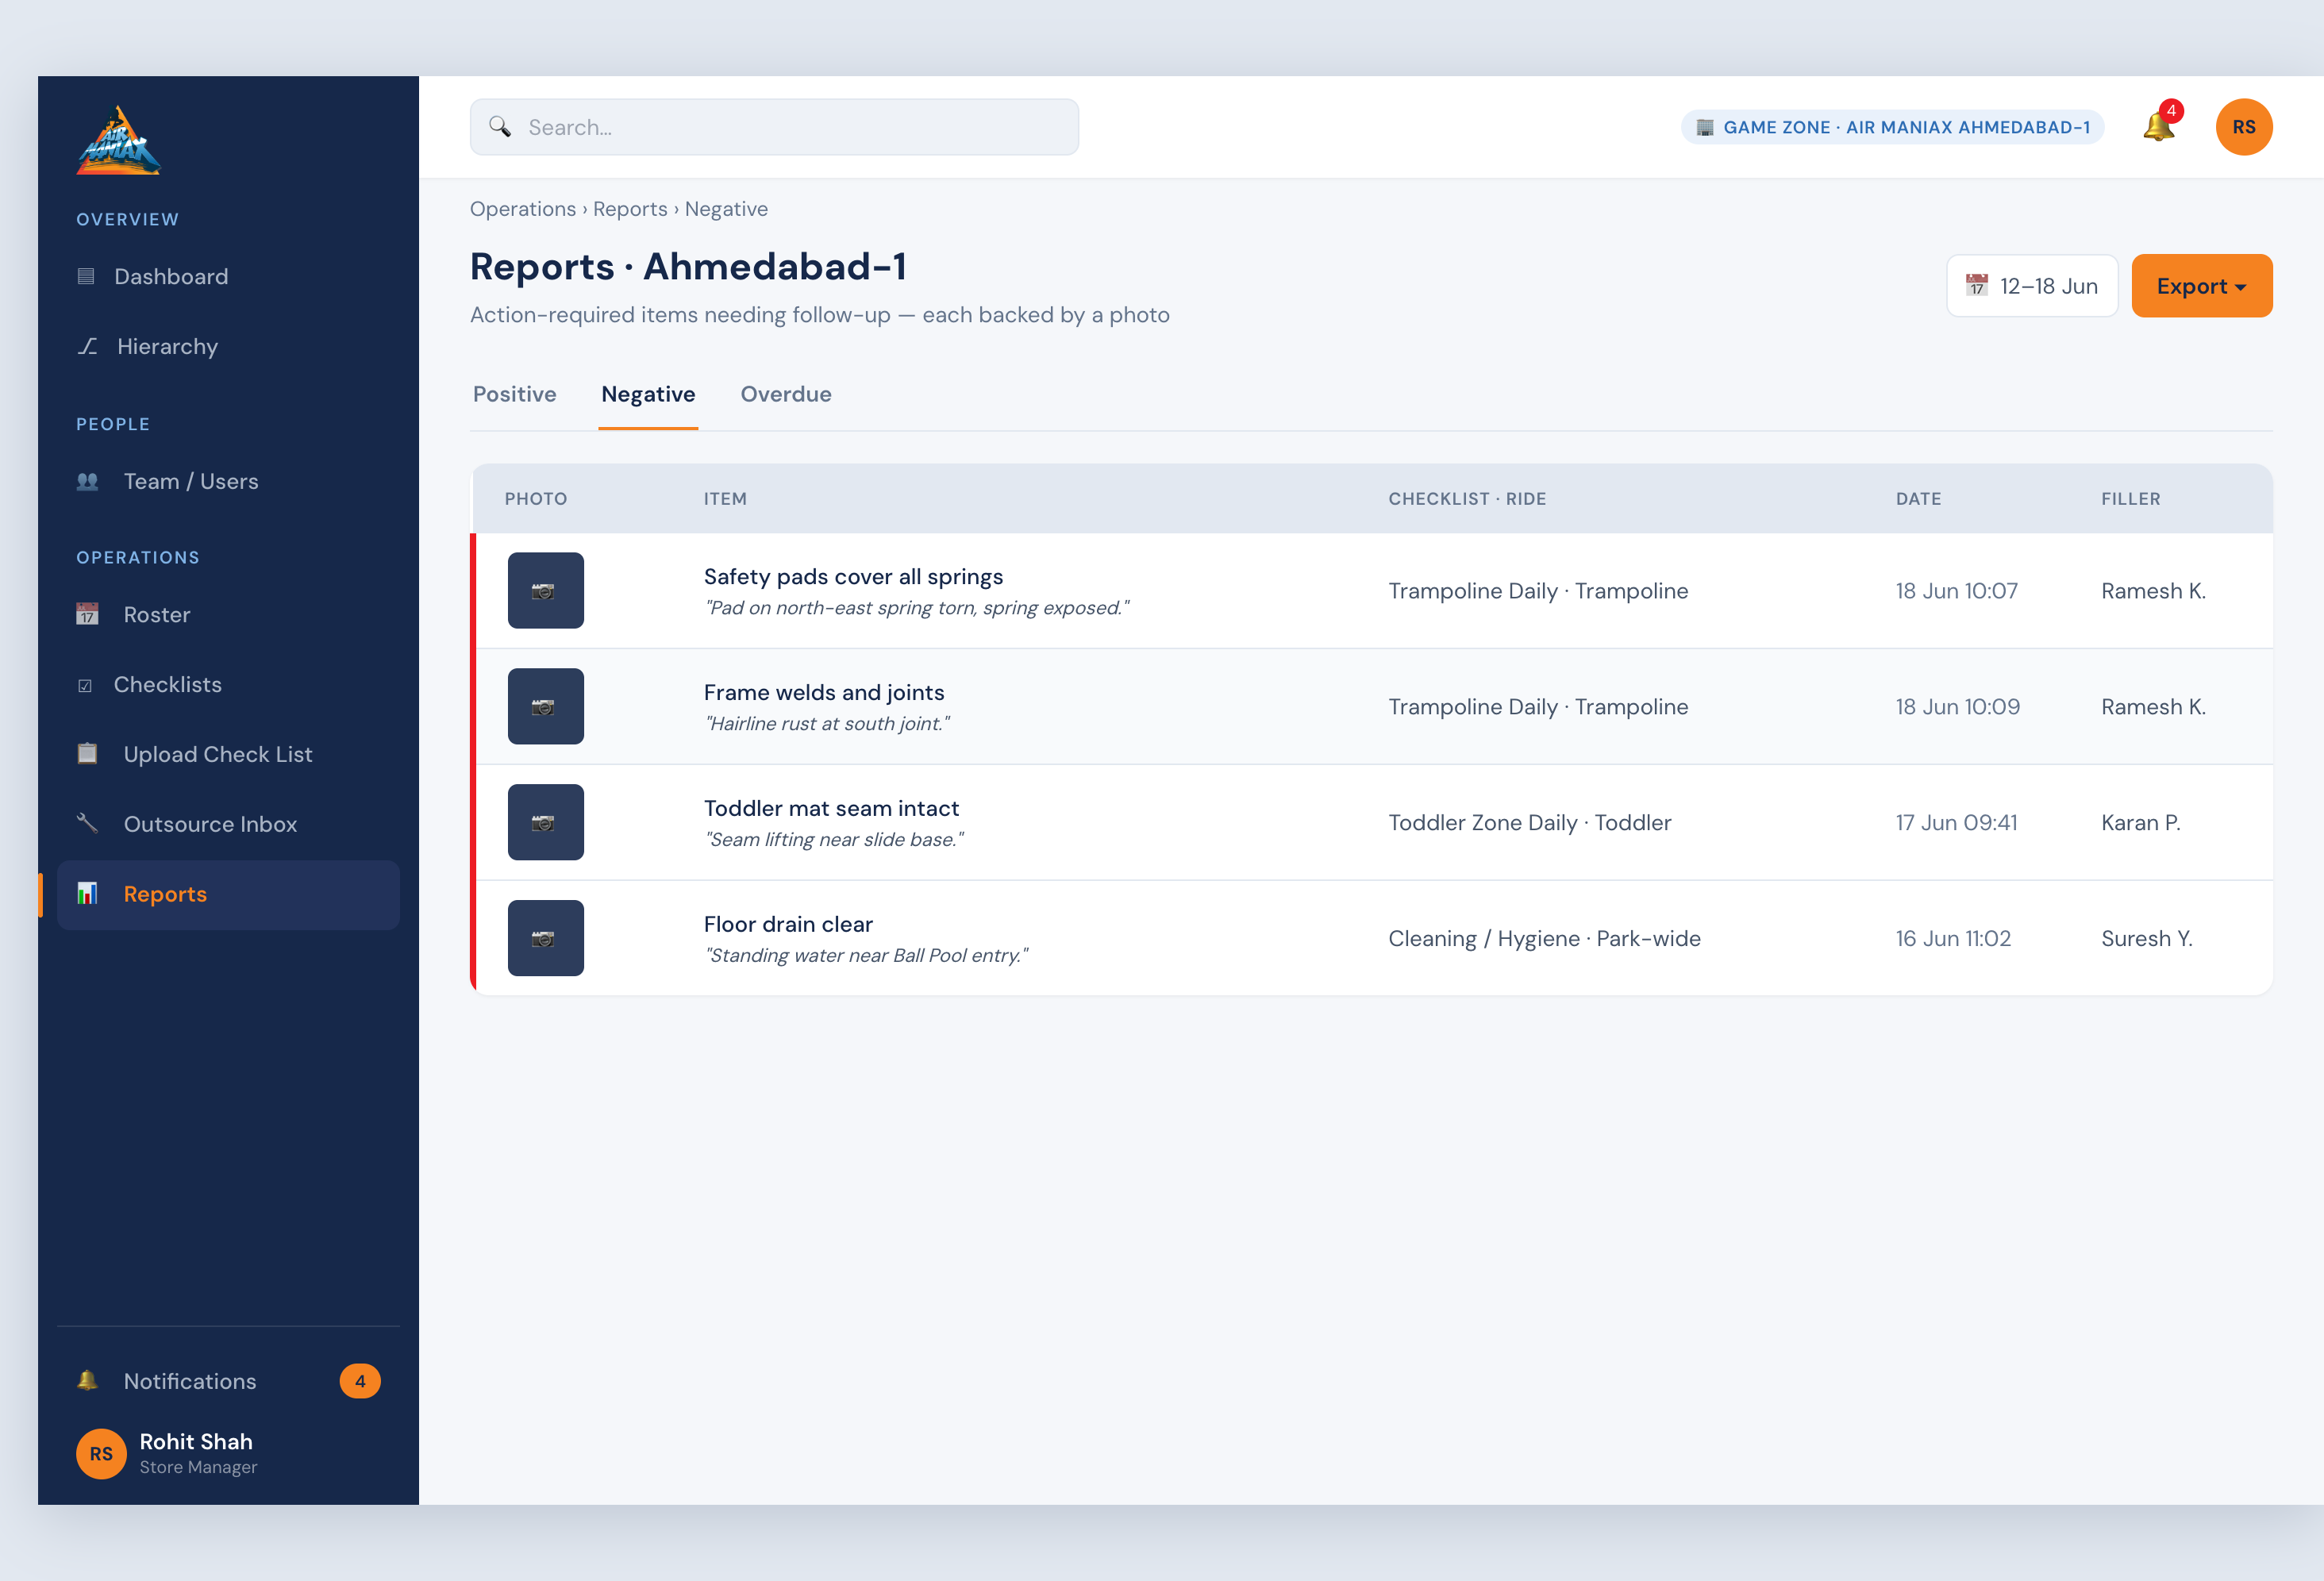Screen dimensions: 2324x1581
Task: Click the Toddler mat seam intact item
Action: tap(831, 809)
